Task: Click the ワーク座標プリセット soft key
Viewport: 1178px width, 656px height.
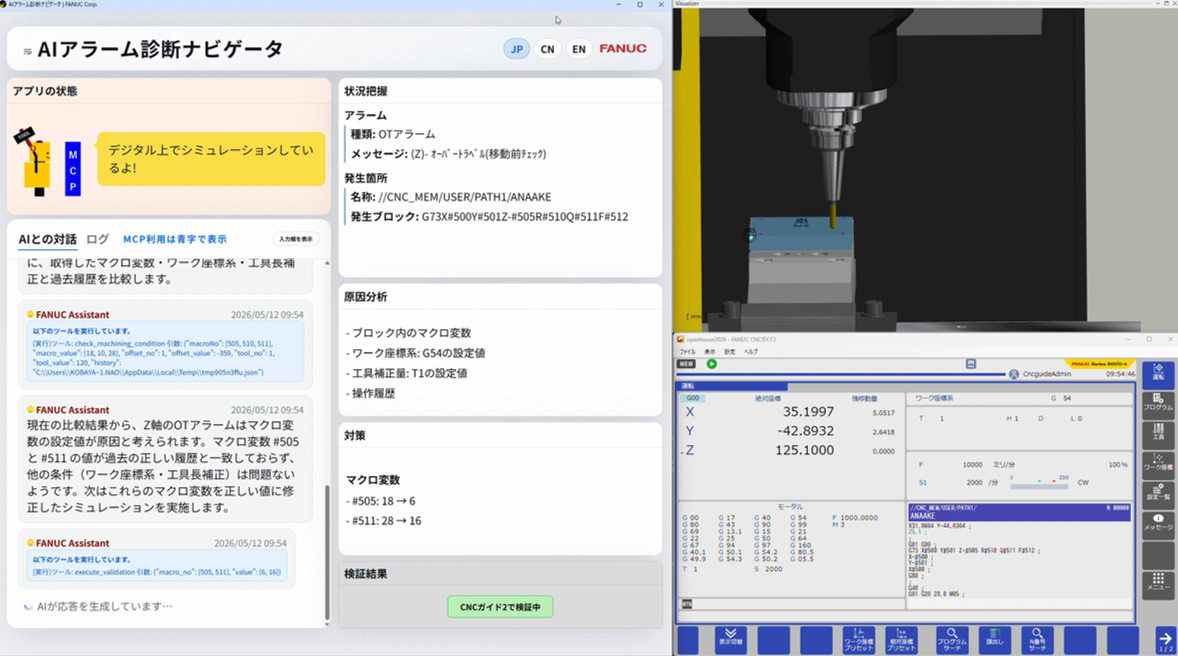Action: (858, 639)
